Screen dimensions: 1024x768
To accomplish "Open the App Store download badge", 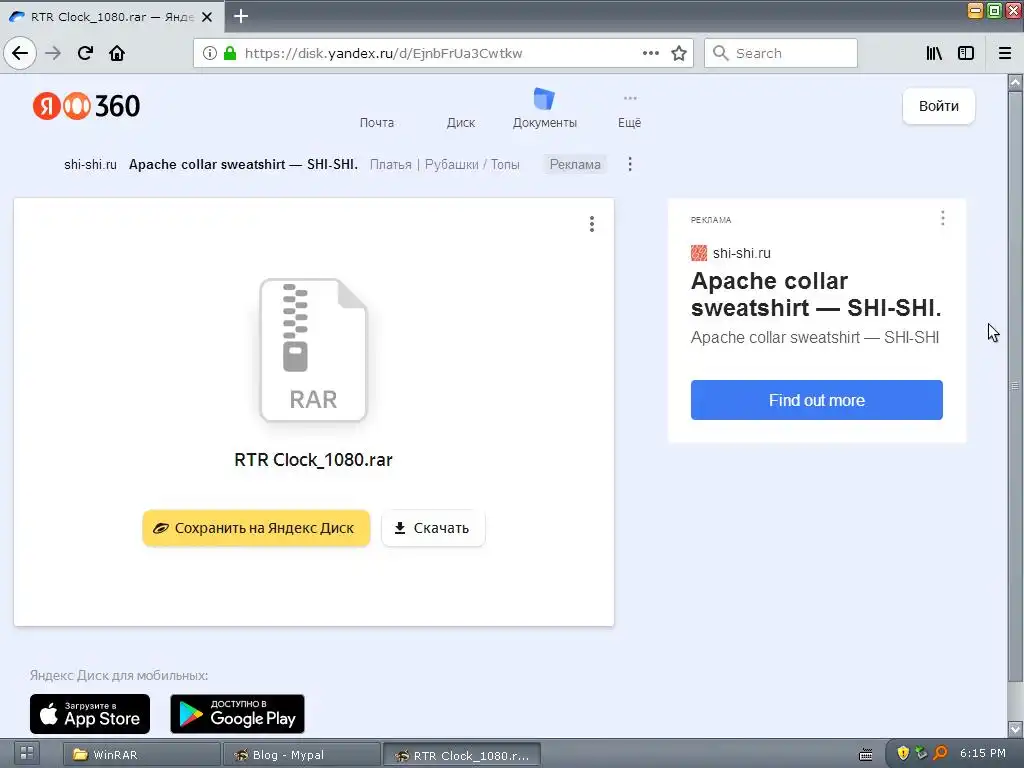I will [90, 714].
